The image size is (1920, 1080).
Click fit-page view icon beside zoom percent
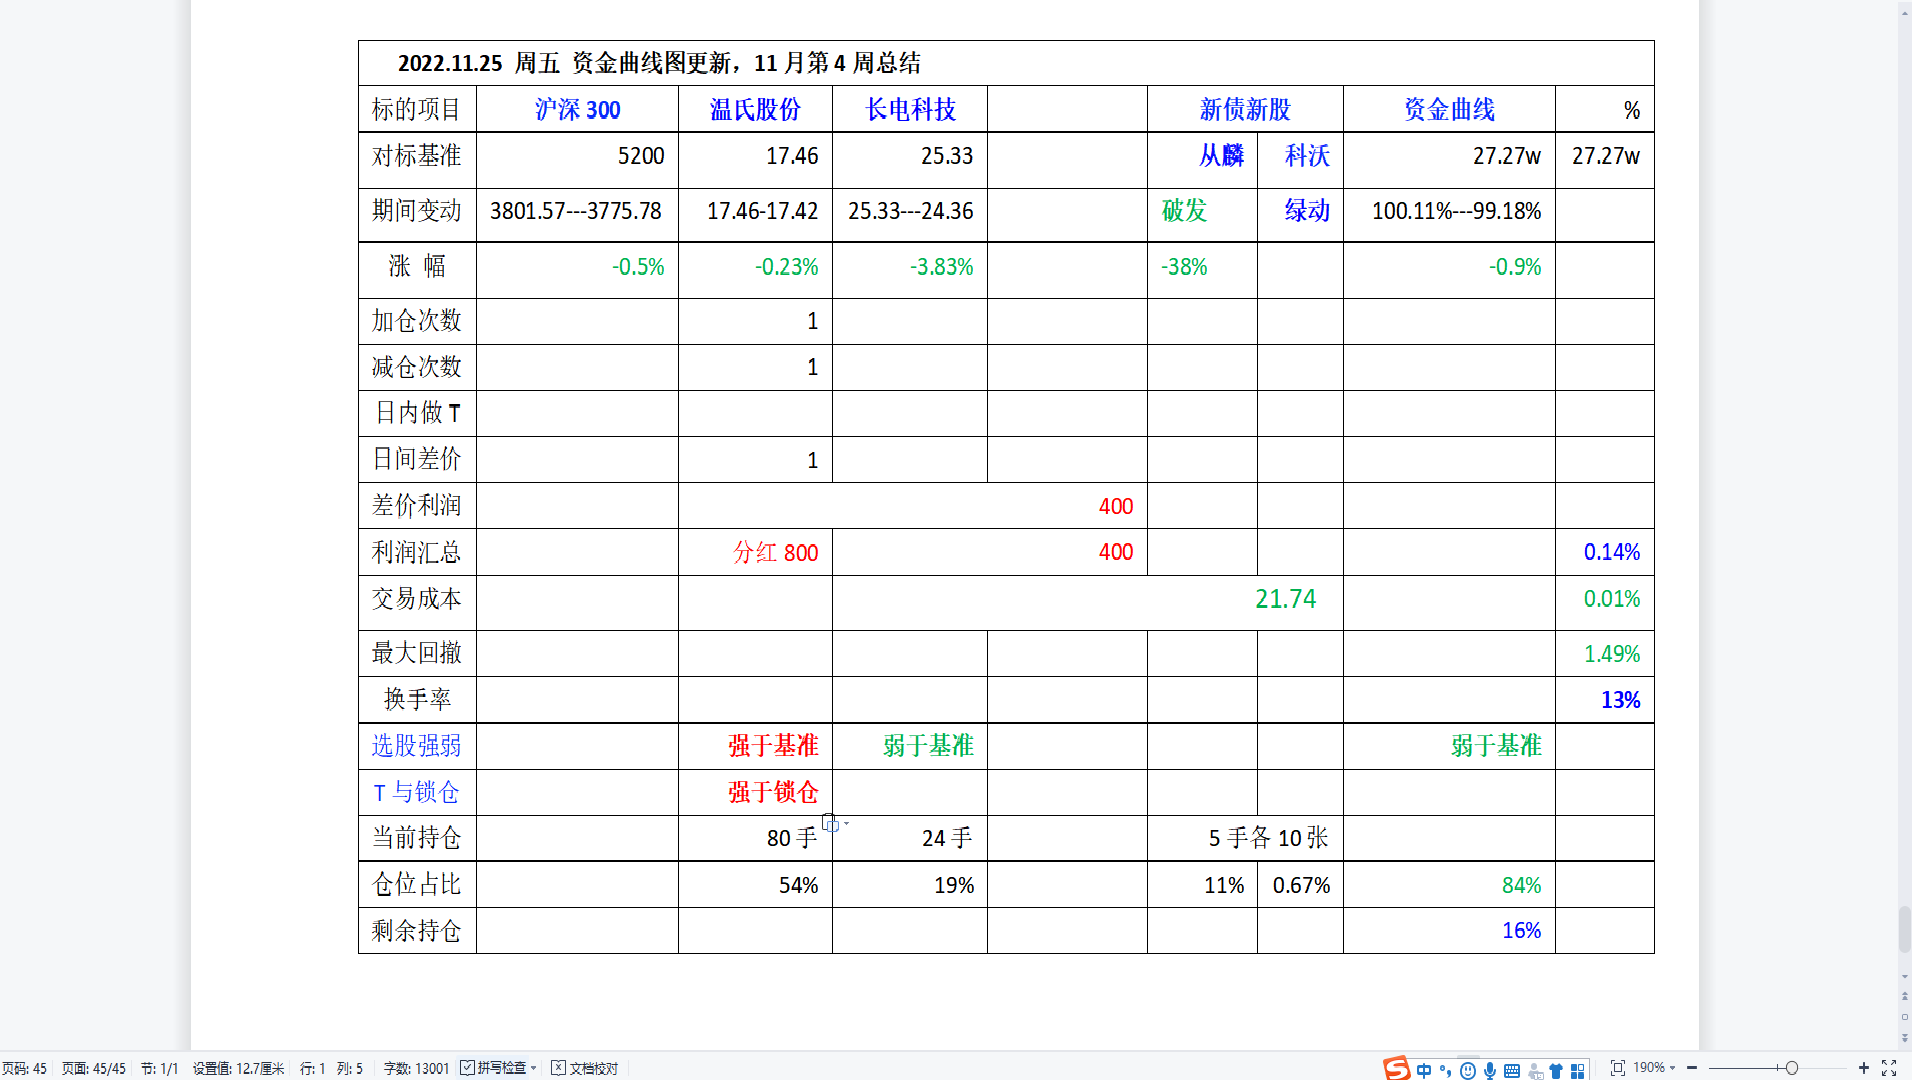1617,1068
